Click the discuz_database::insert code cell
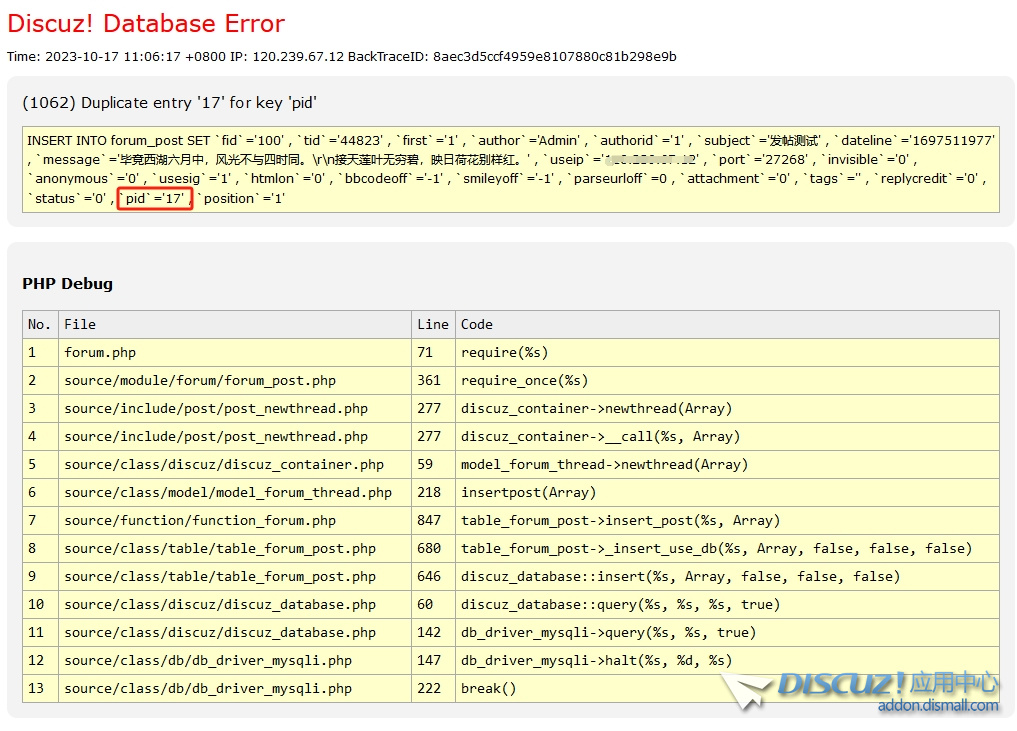Screen dimensions: 1017x731 727,576
